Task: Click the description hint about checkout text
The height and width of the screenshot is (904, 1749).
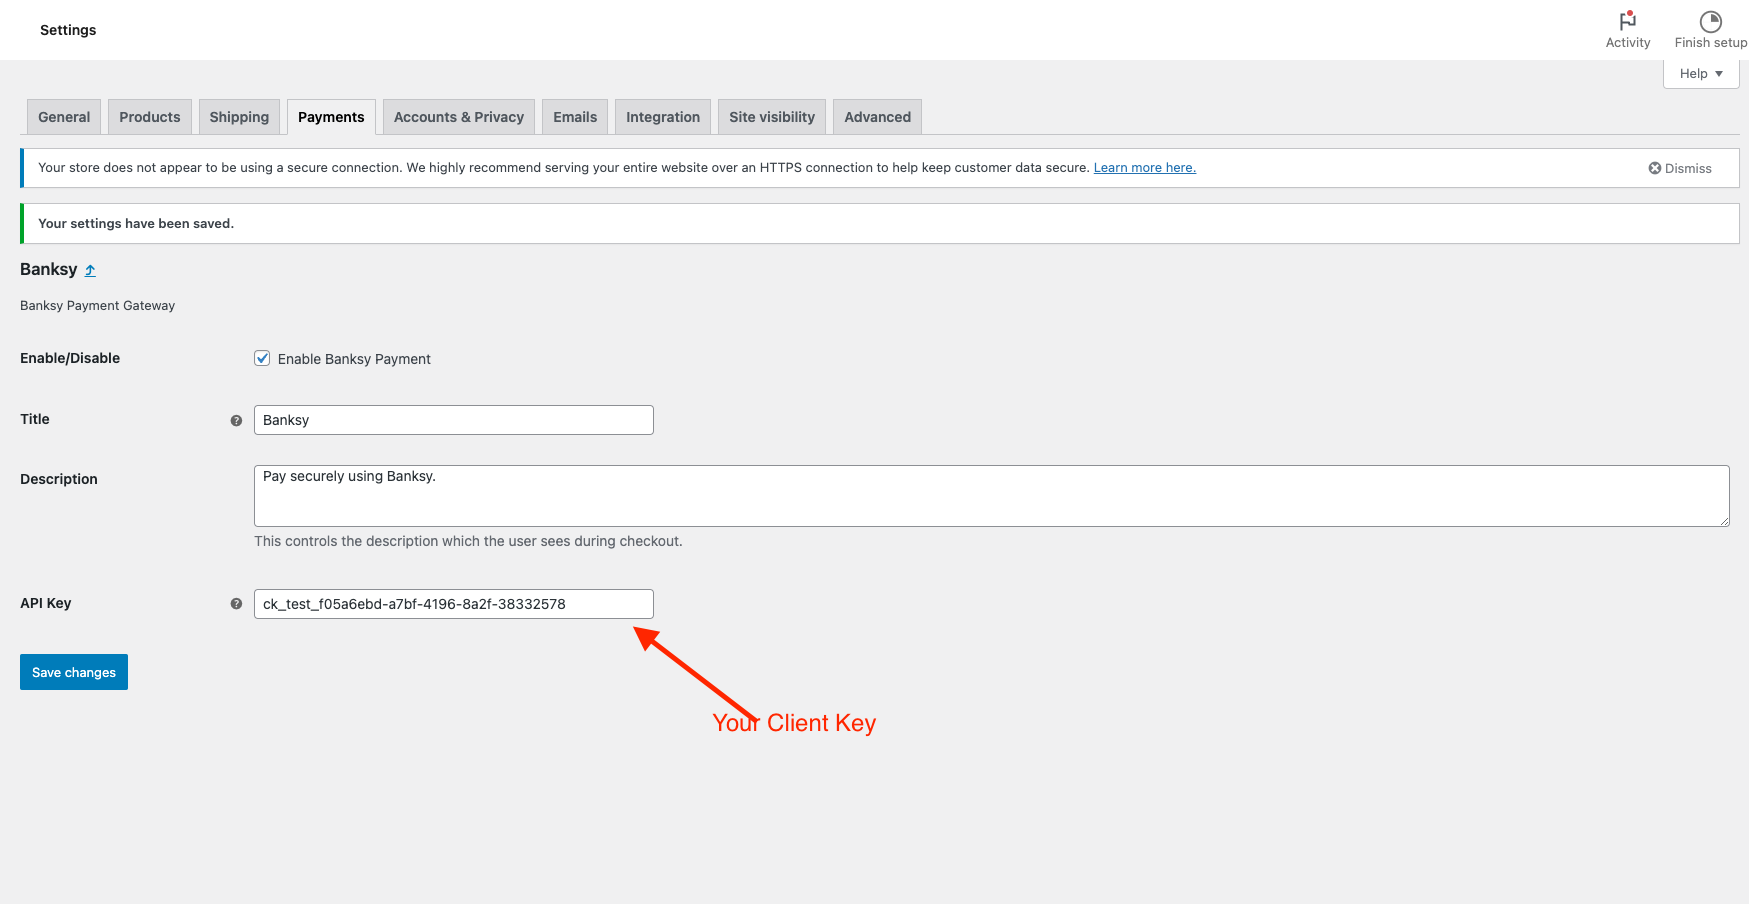Action: 468,541
